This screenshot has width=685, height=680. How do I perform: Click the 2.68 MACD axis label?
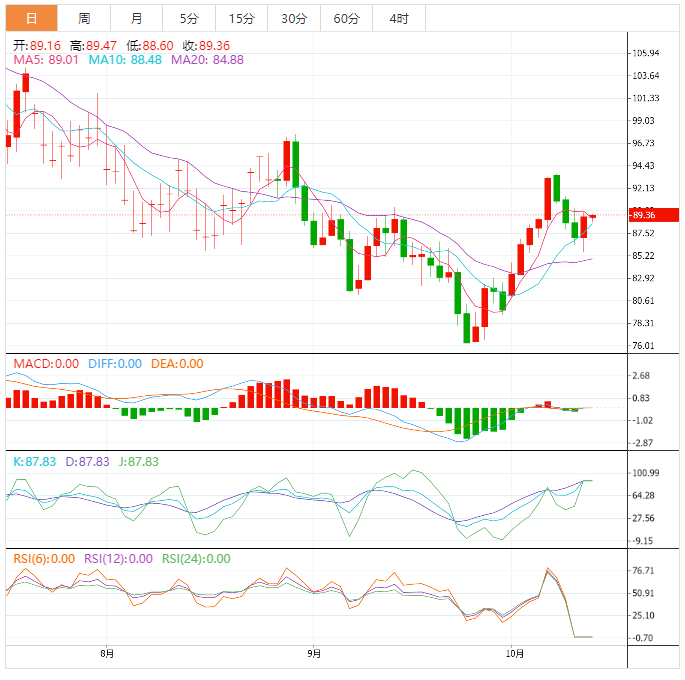(x=641, y=376)
